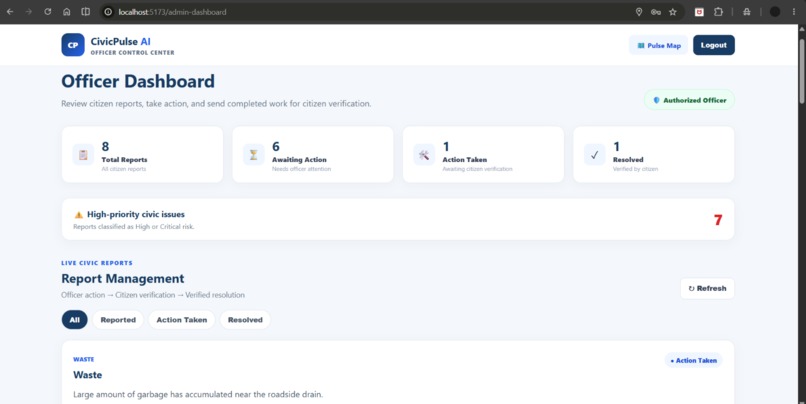Click the red extension icon in toolbar
The height and width of the screenshot is (404, 806).
click(699, 12)
